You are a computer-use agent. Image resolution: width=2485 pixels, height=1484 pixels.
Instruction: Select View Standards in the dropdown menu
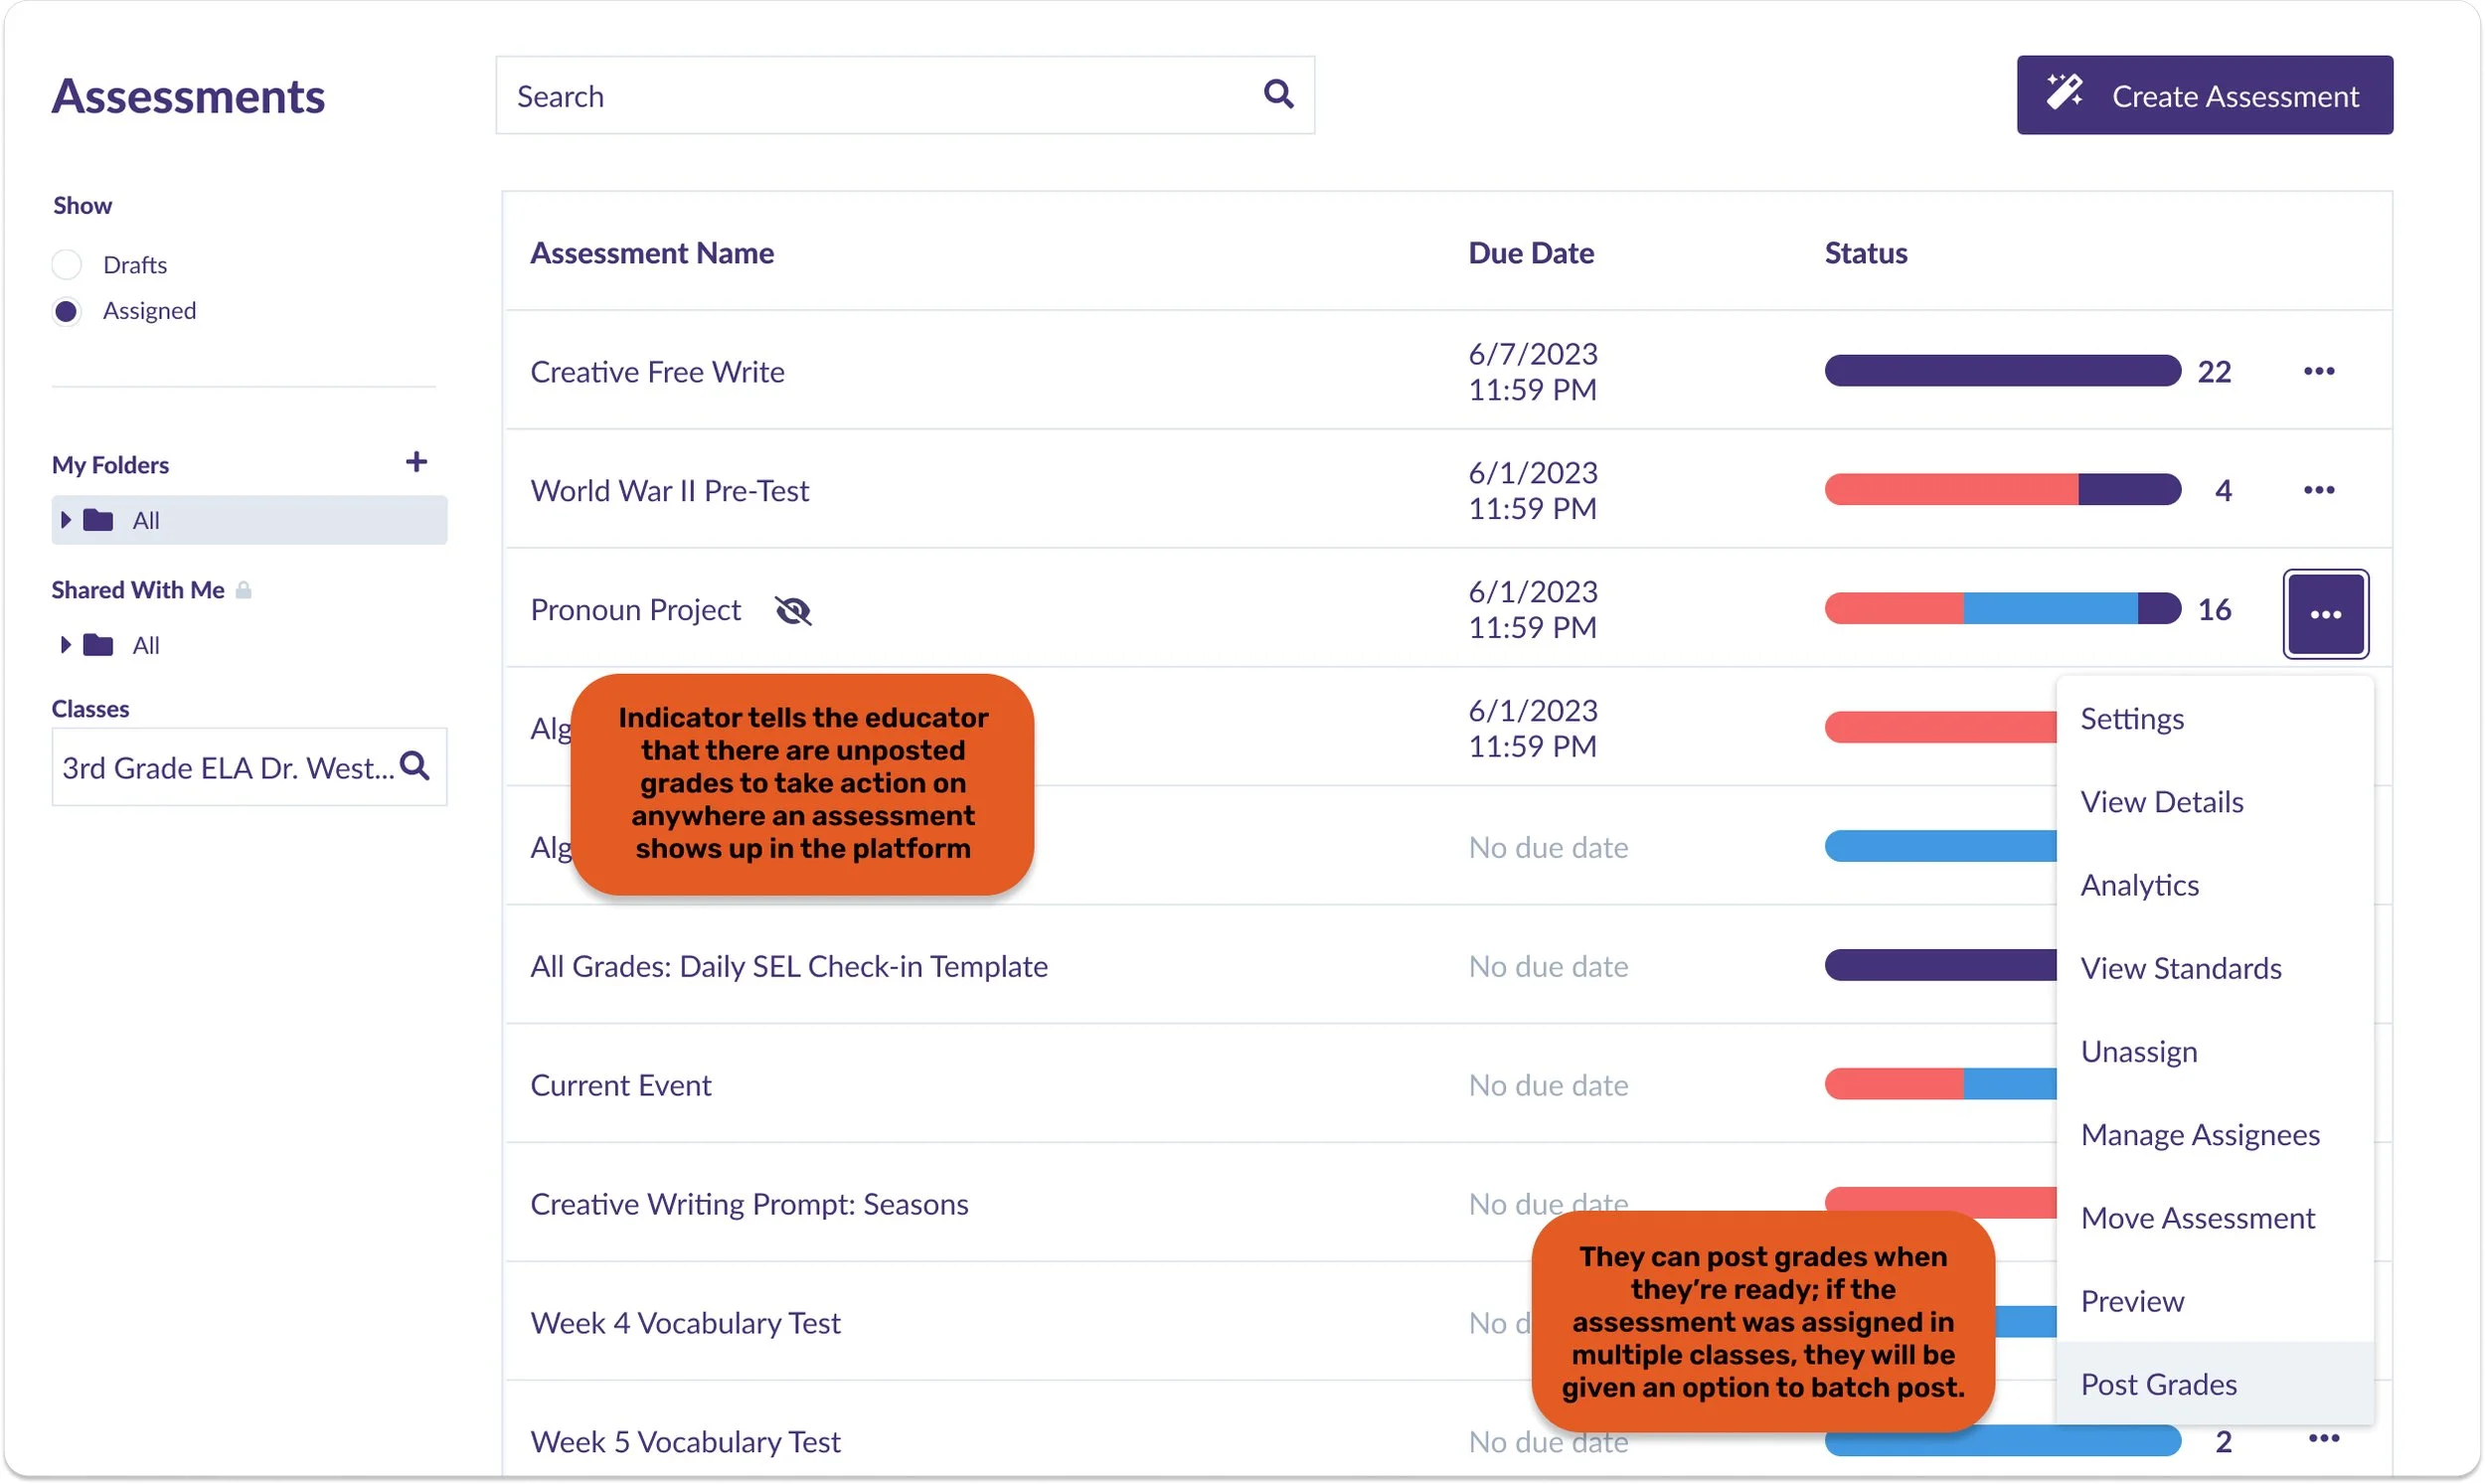2180,968
